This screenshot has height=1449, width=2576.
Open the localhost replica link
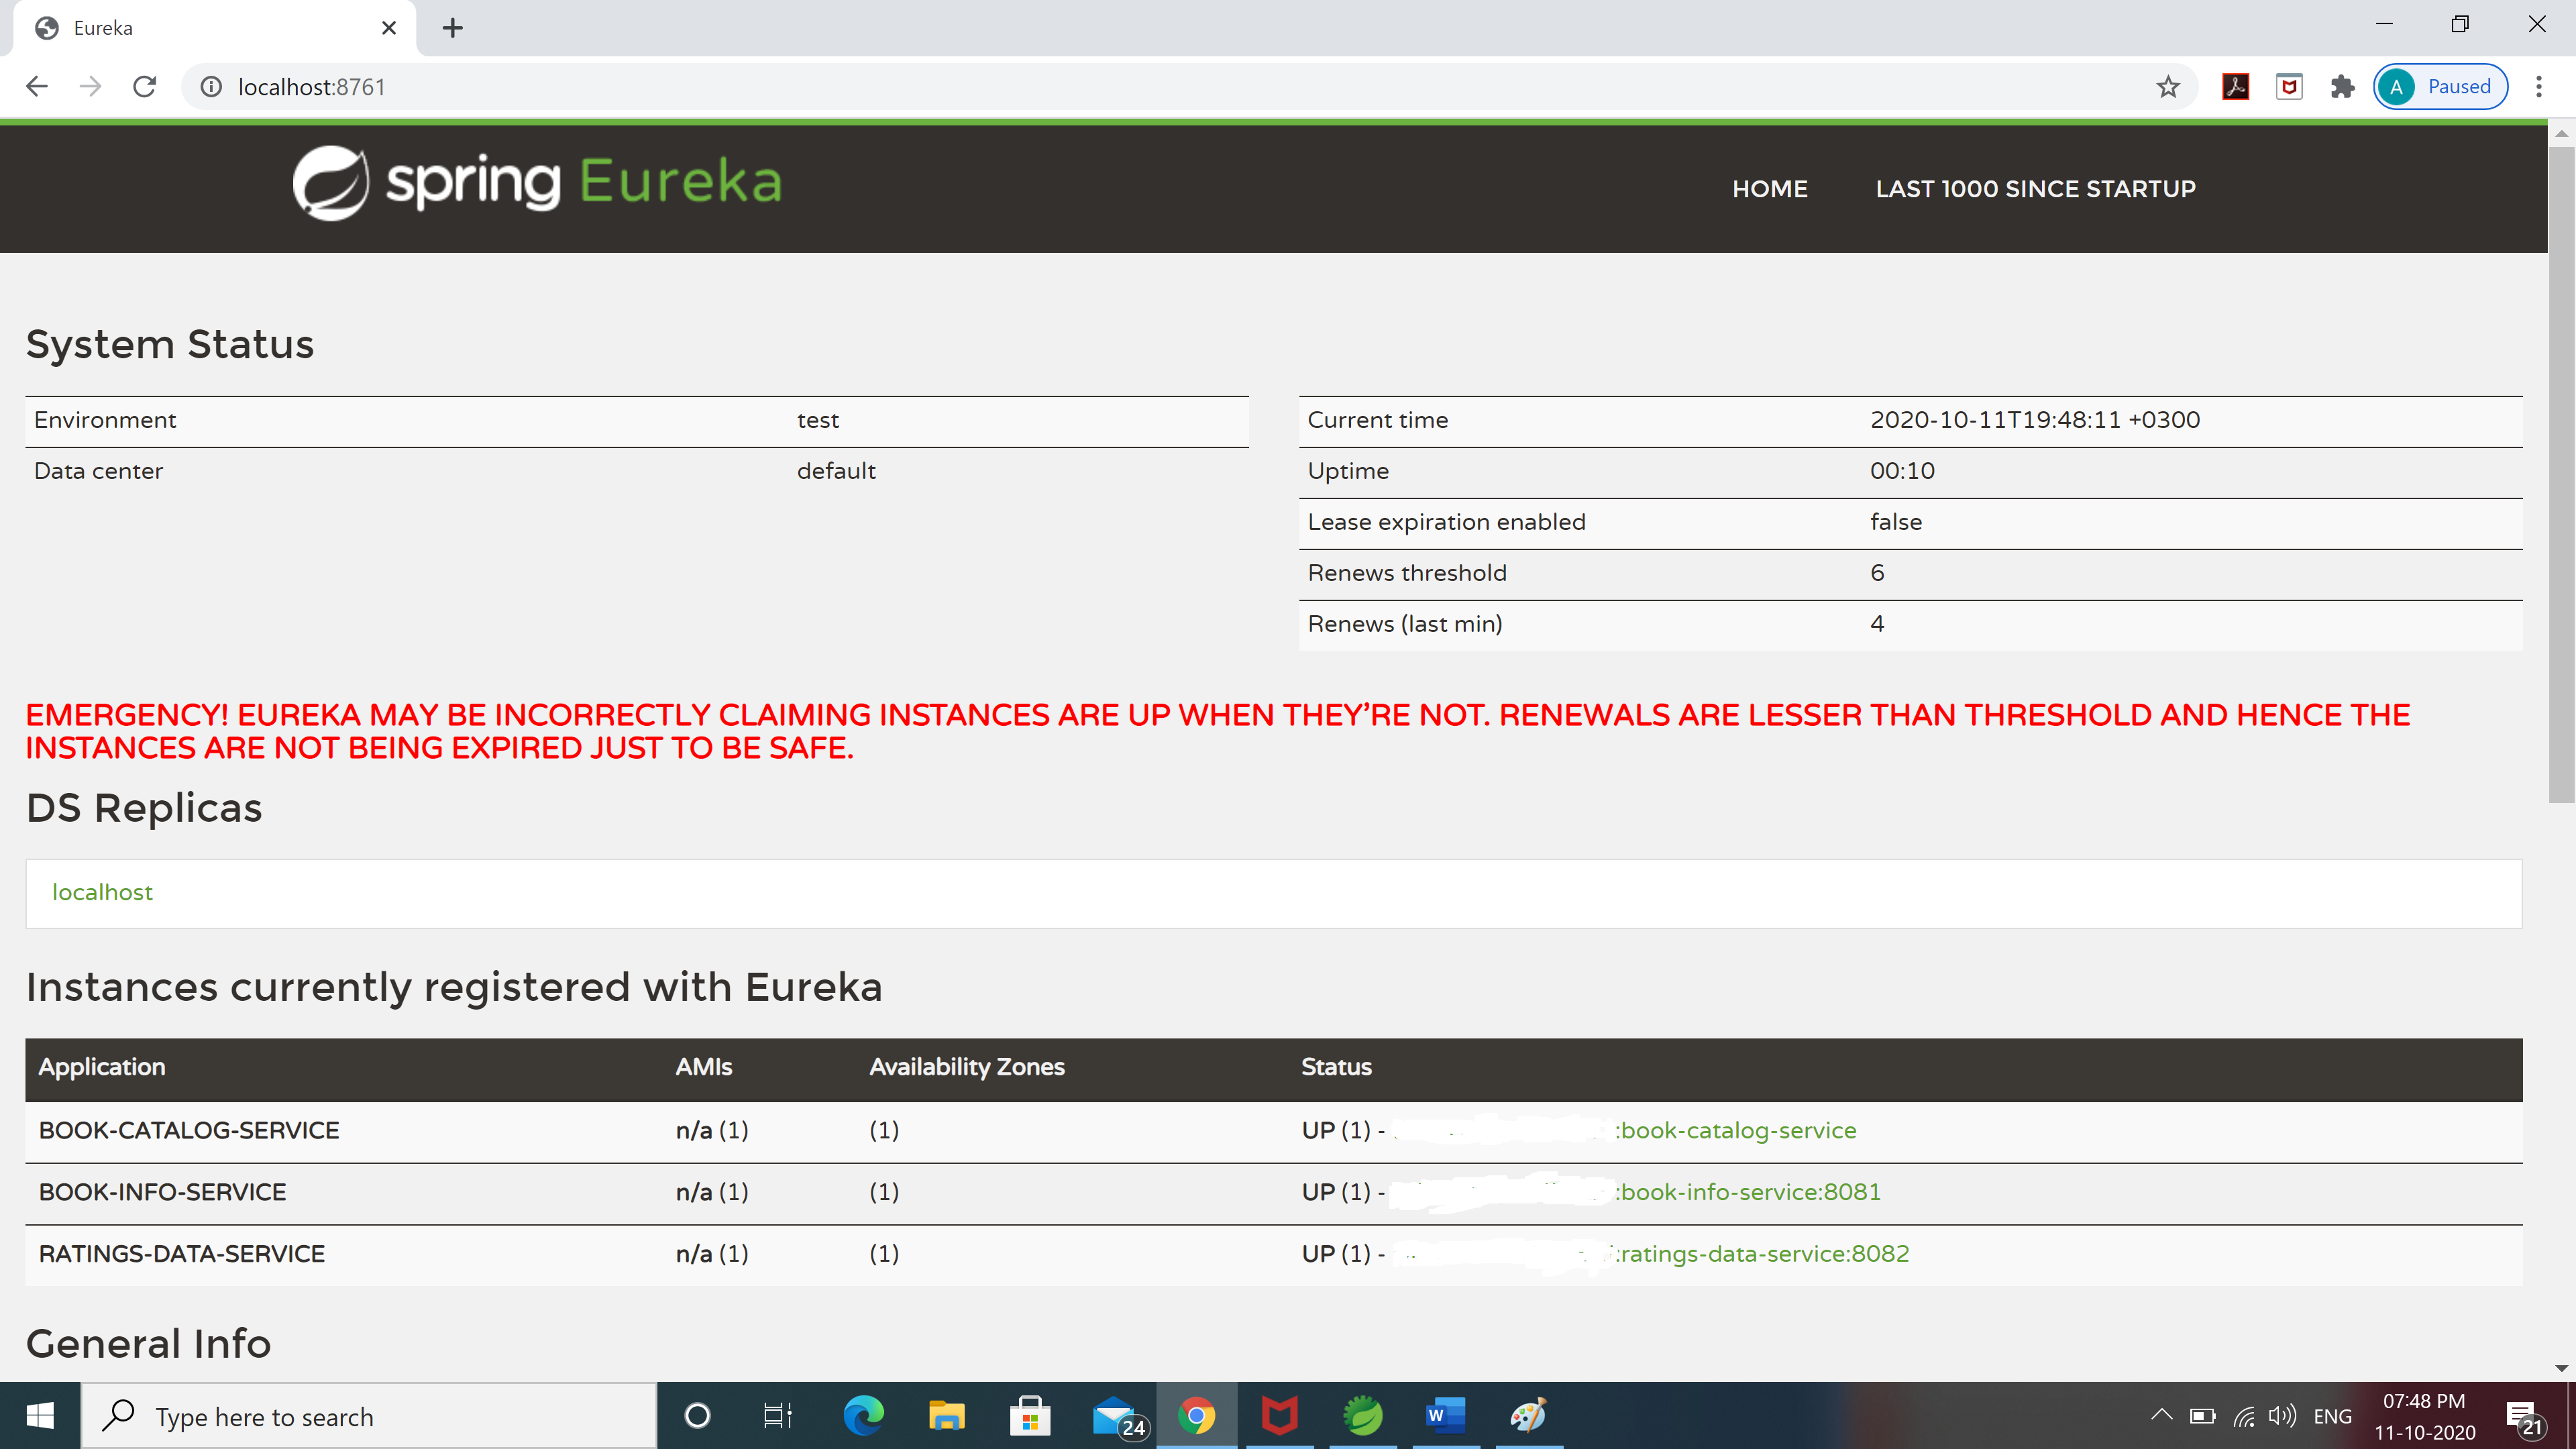[x=102, y=892]
